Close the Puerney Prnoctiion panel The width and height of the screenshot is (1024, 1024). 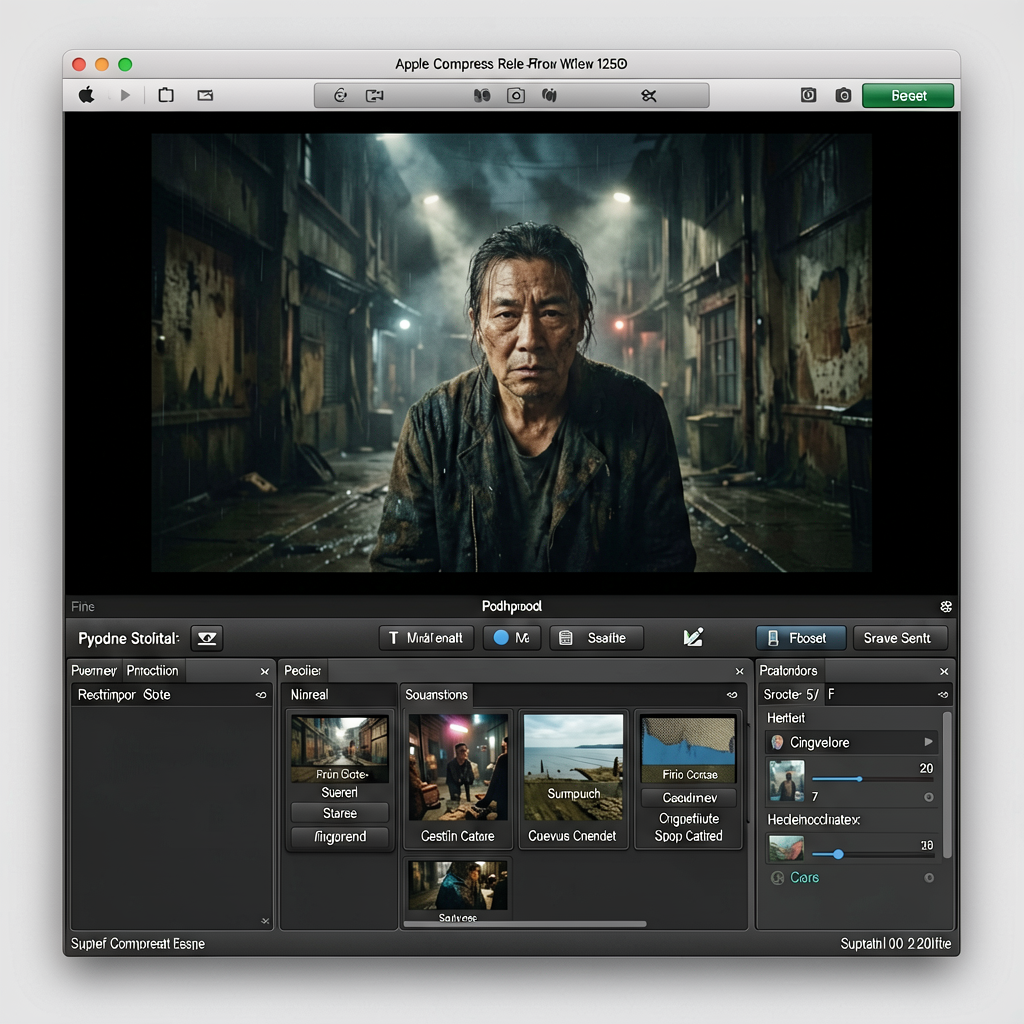tap(264, 671)
